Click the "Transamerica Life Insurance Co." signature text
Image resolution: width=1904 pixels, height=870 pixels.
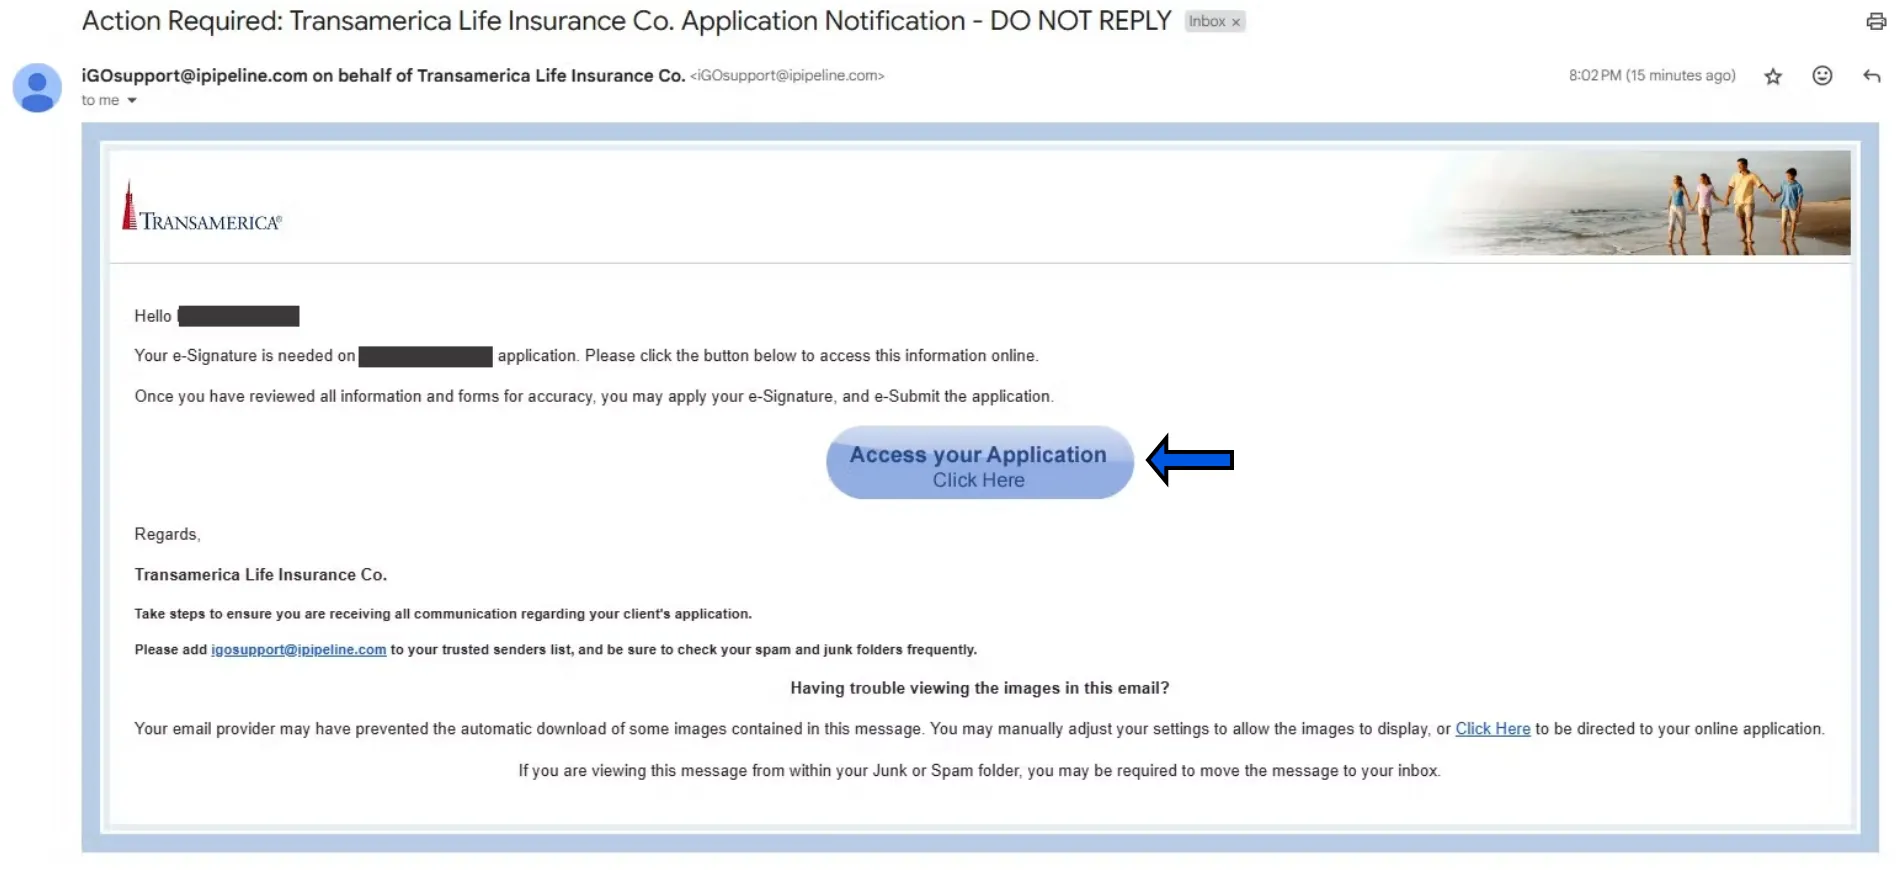[260, 575]
